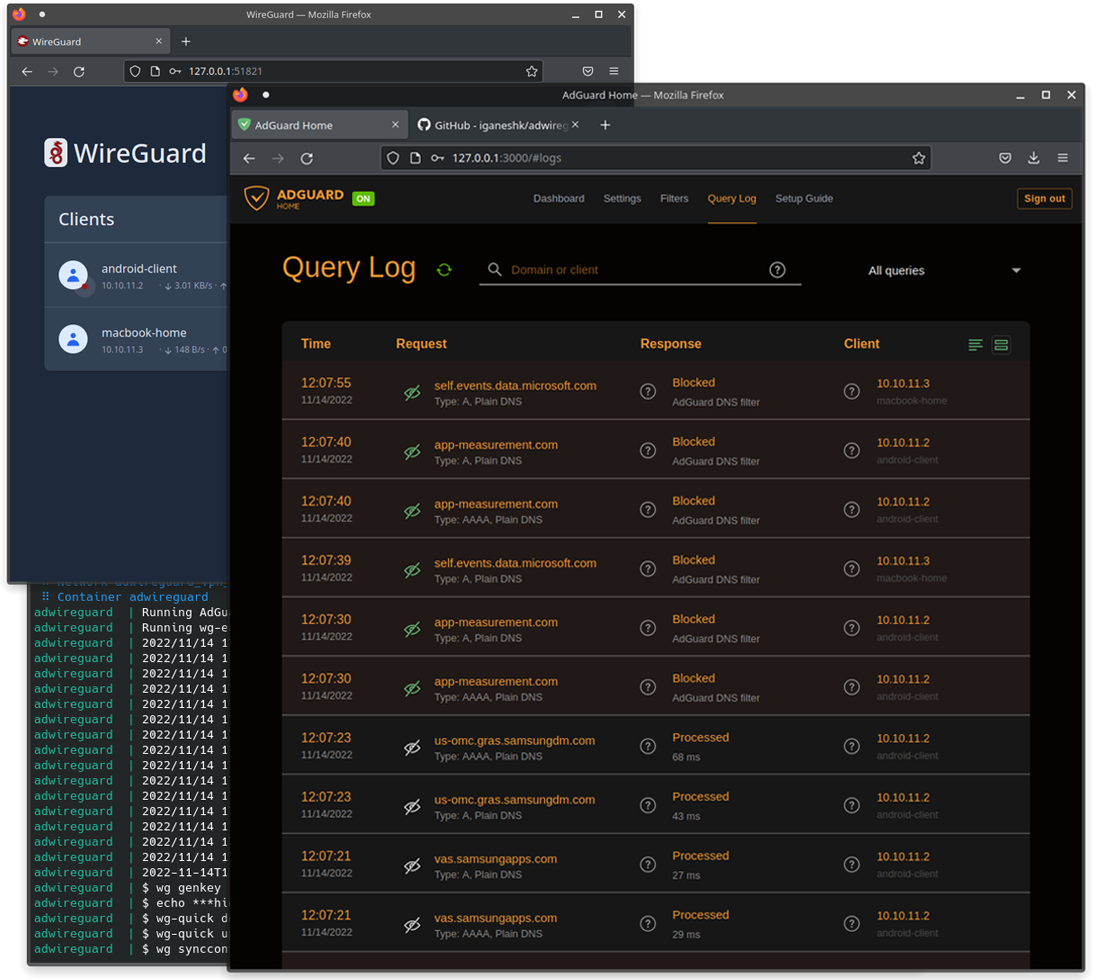1098x980 pixels.
Task: Open Pocket icon in AdGuard Firefox window
Action: coord(1005,158)
